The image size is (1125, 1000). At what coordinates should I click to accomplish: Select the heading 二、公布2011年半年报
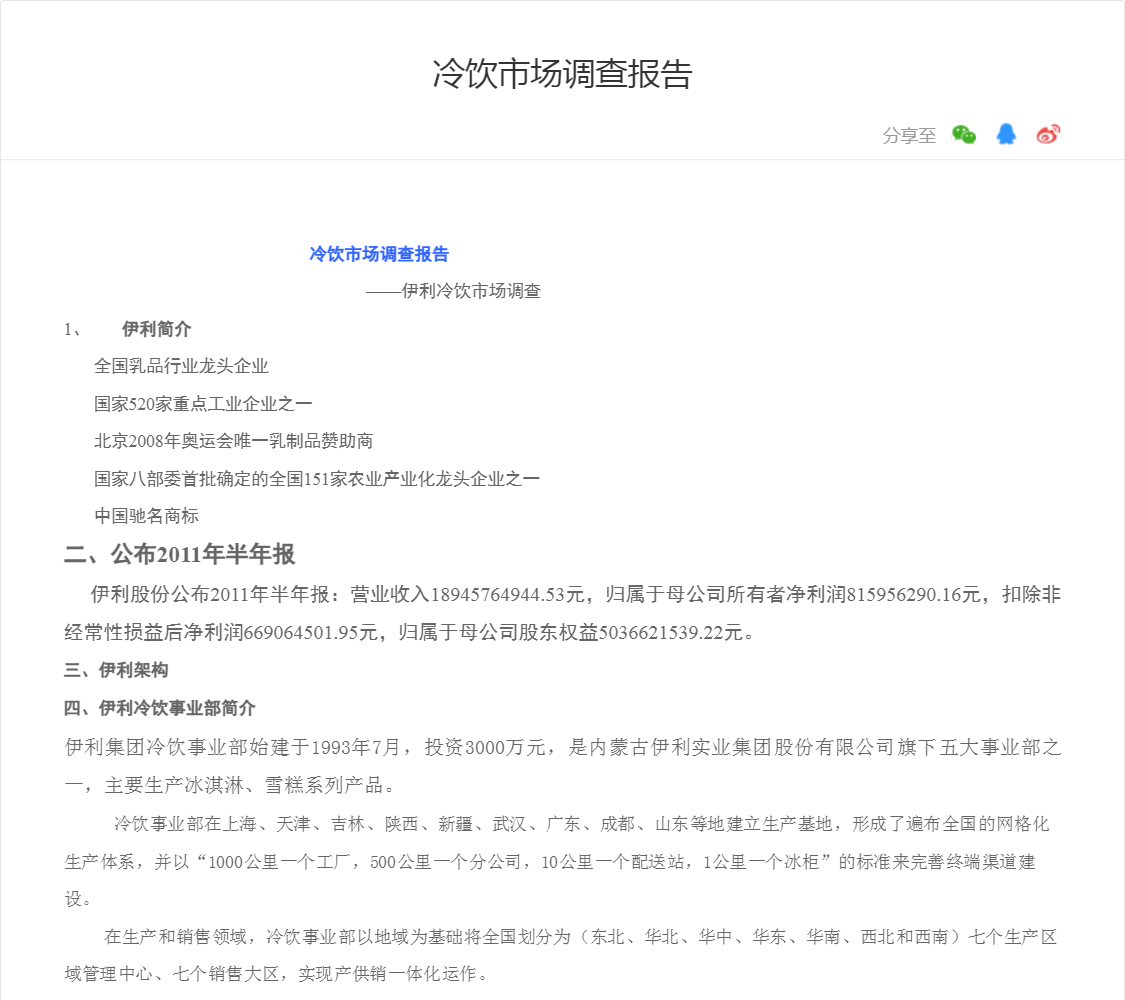click(179, 554)
